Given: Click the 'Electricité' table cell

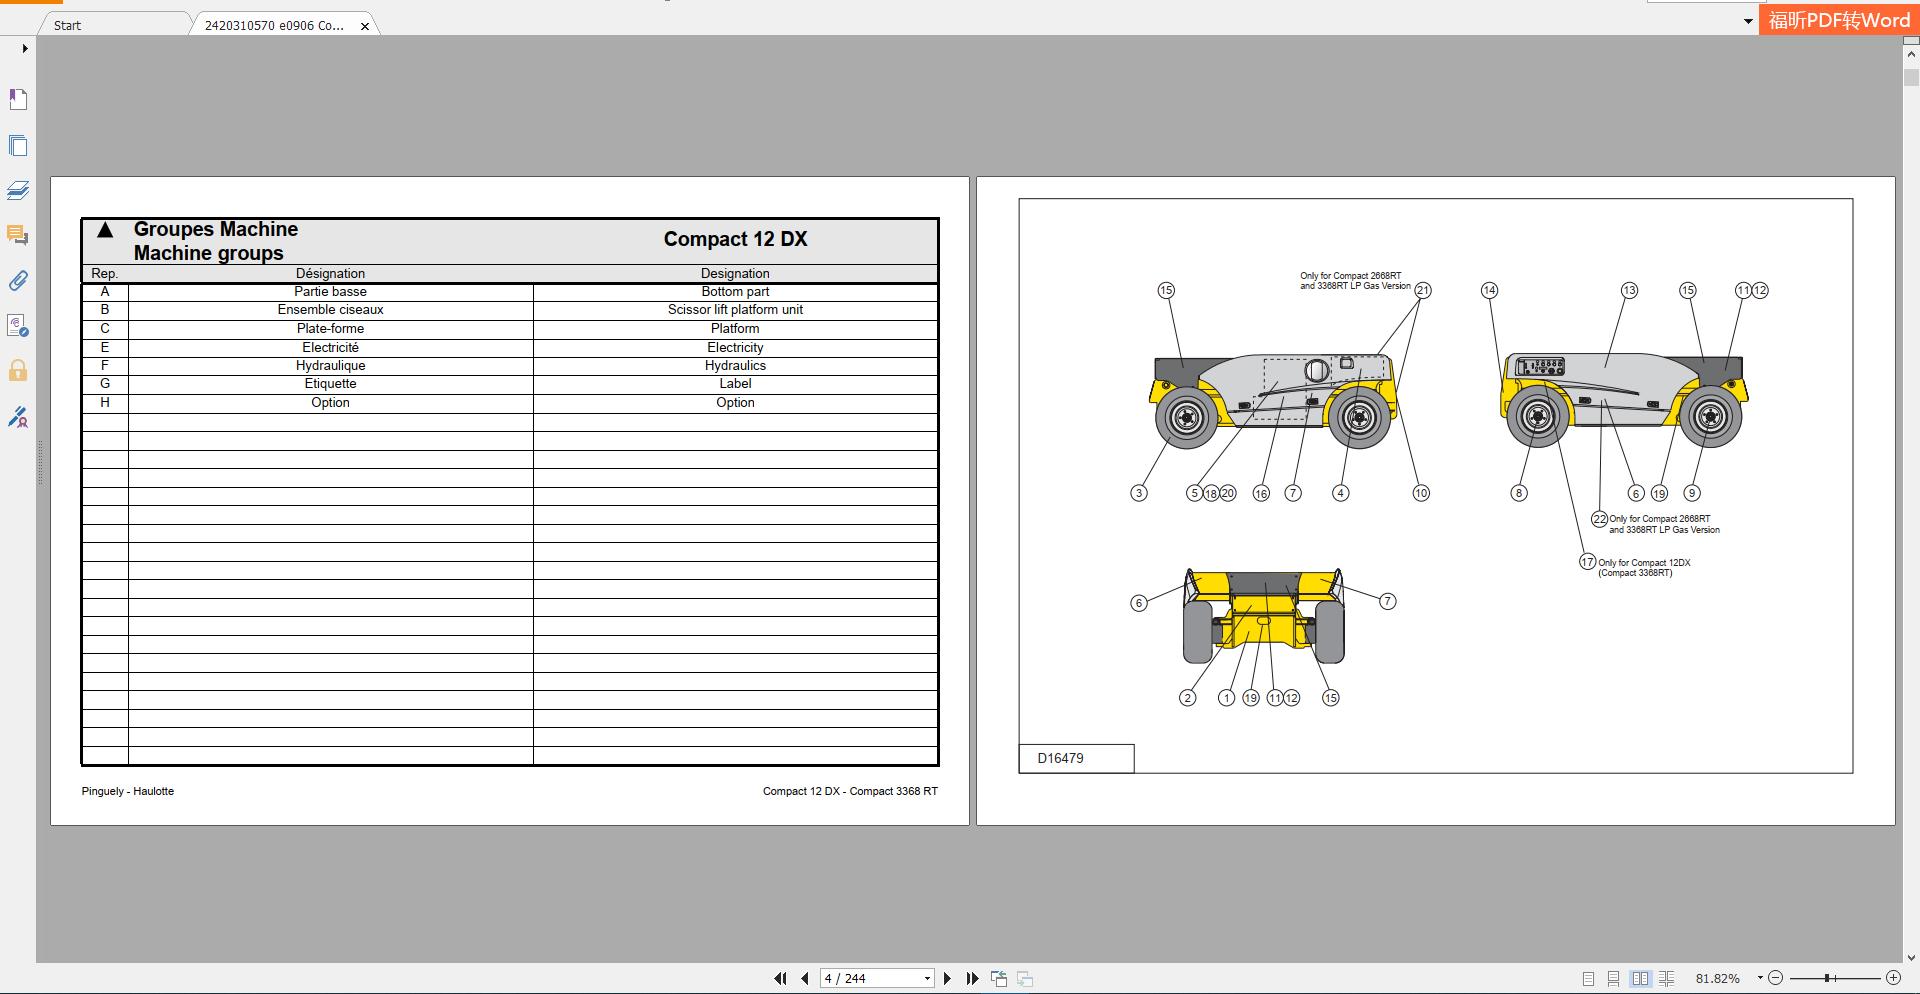Looking at the screenshot, I should pyautogui.click(x=330, y=348).
